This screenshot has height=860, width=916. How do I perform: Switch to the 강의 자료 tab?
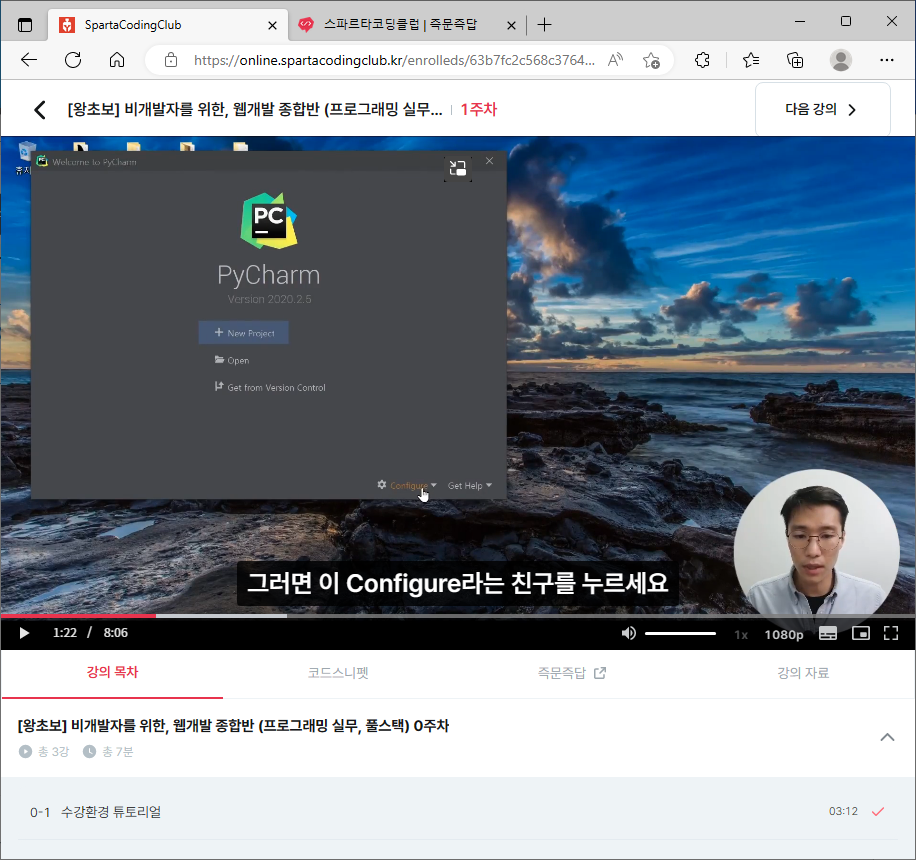(x=803, y=673)
